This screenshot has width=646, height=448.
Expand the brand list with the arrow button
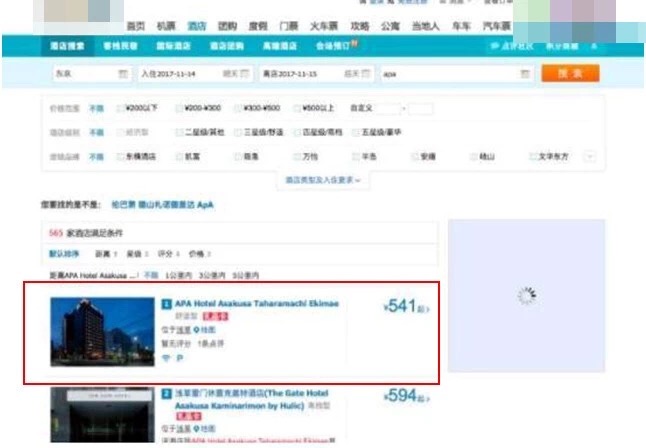590,157
